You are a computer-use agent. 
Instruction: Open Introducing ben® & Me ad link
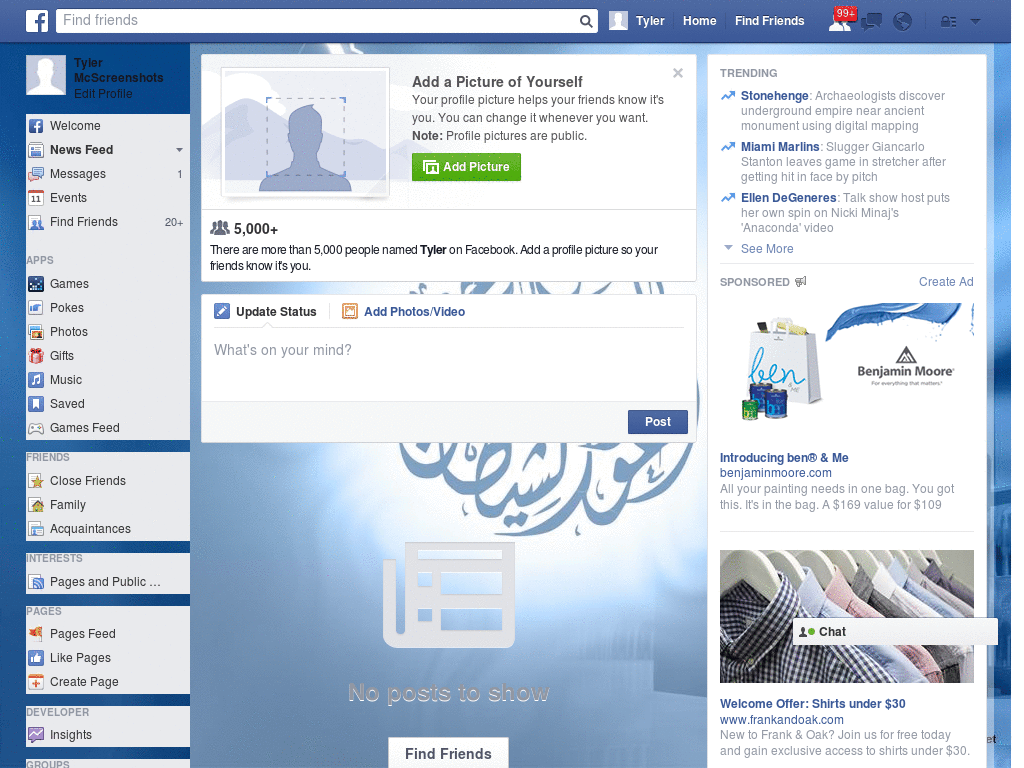[x=784, y=458]
